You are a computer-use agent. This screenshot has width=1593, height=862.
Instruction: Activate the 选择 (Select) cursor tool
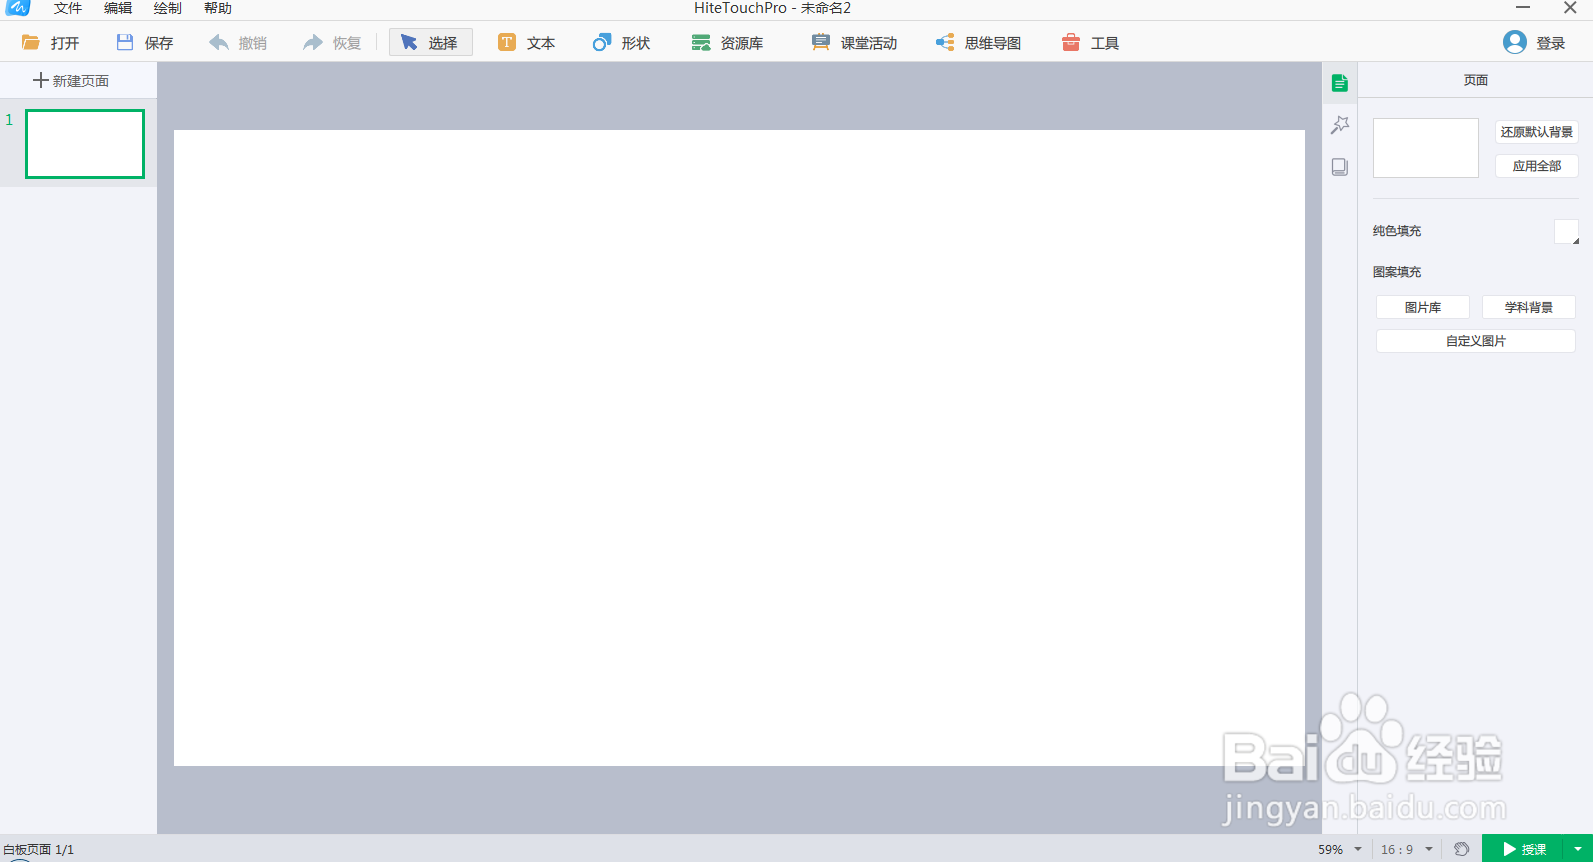click(430, 42)
